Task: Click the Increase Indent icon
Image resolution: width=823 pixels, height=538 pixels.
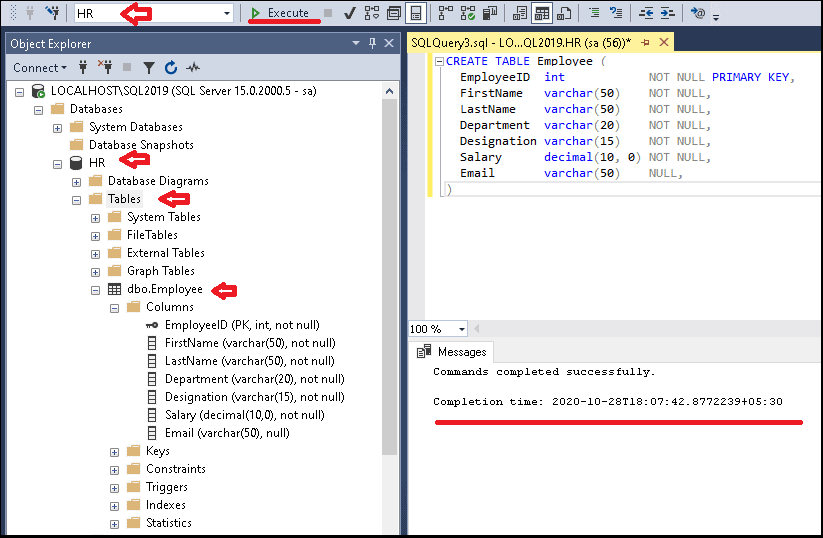Action: tap(670, 13)
